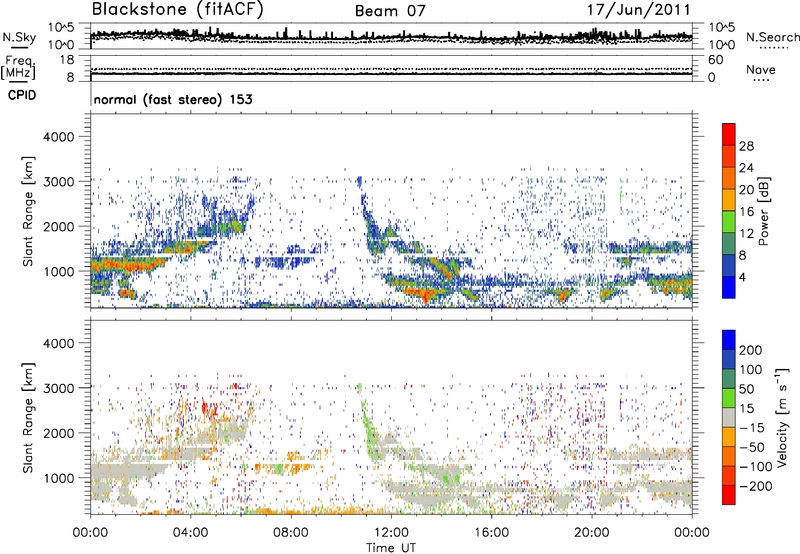800x554 pixels.
Task: Click the 'Slant Range [km]' label of velocity panel
Action: point(28,418)
